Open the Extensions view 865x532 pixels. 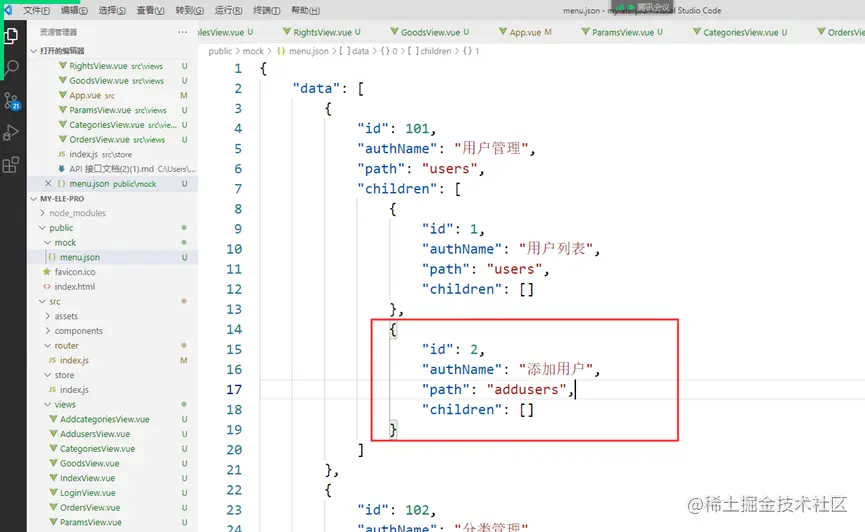pos(11,164)
